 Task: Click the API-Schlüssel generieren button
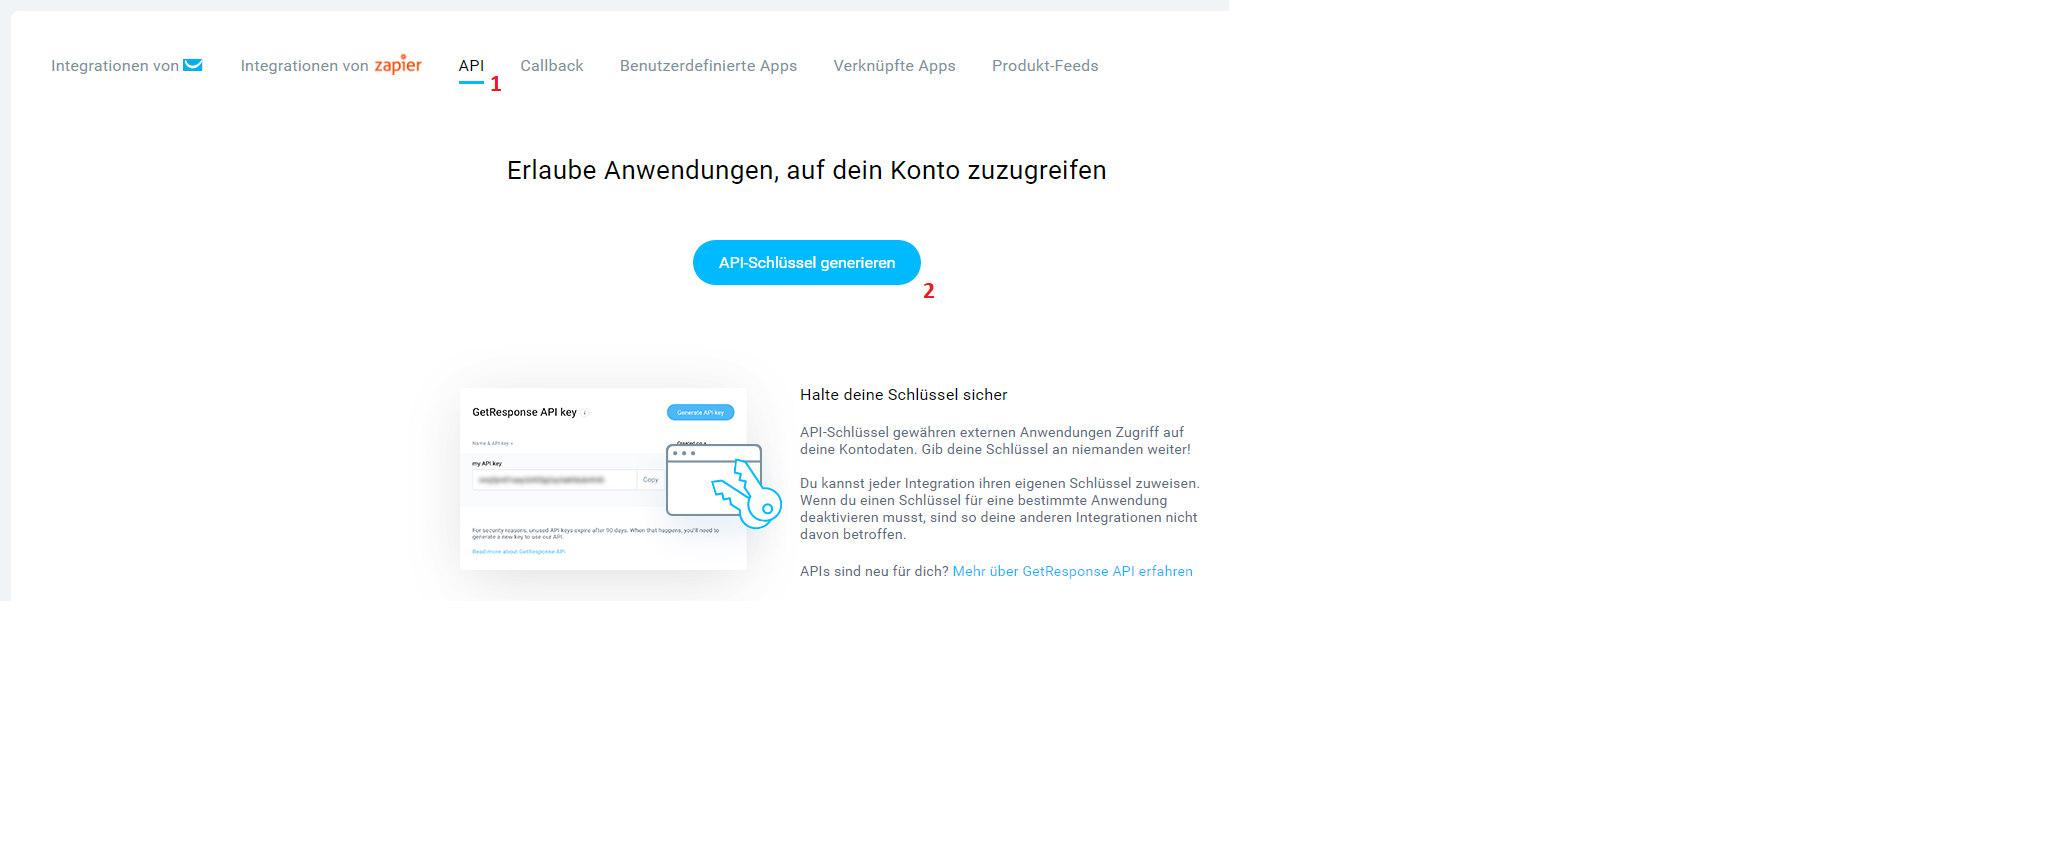[x=807, y=262]
